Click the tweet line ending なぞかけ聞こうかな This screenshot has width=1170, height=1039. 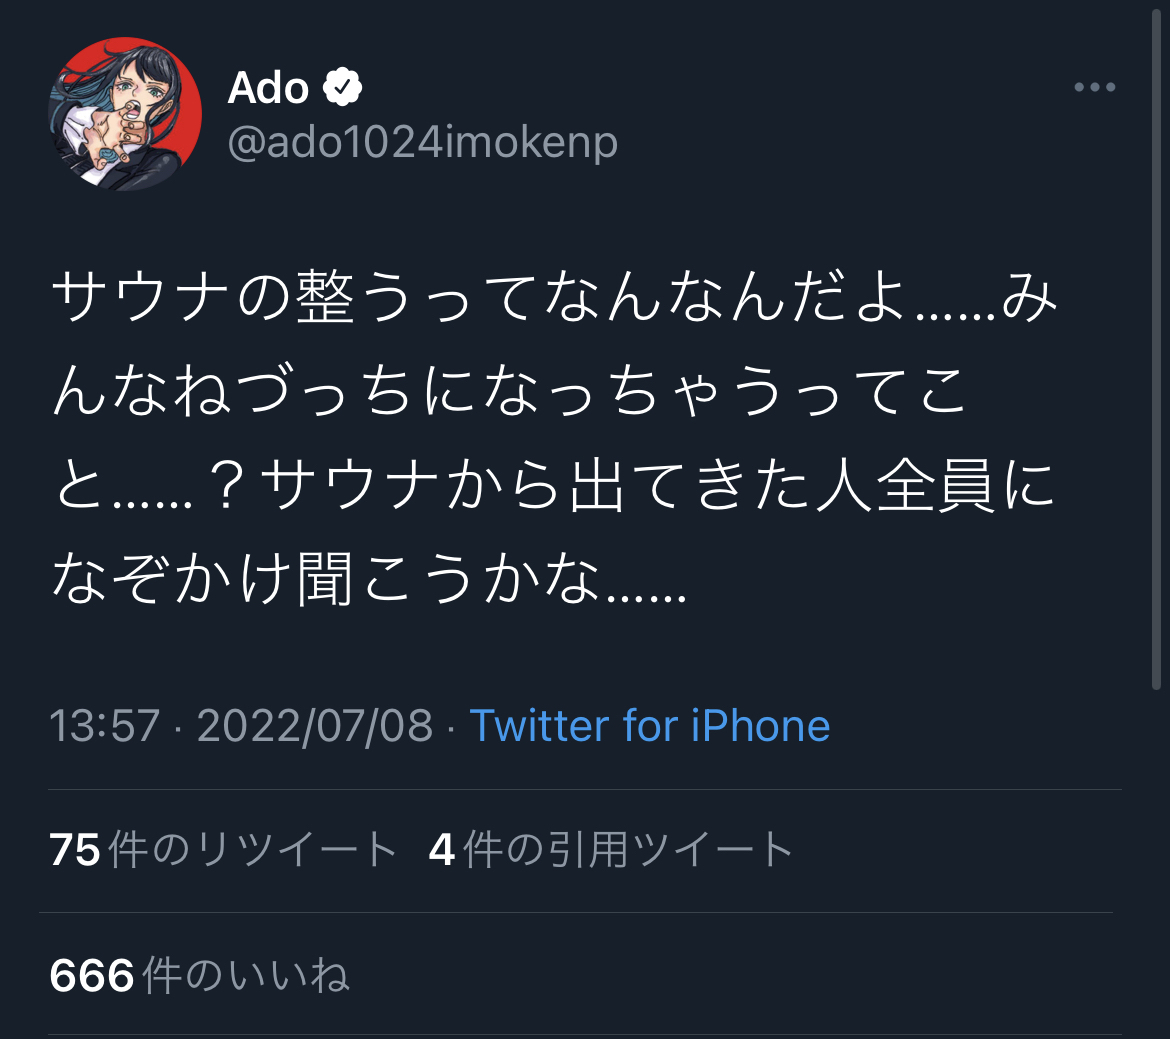click(x=369, y=578)
